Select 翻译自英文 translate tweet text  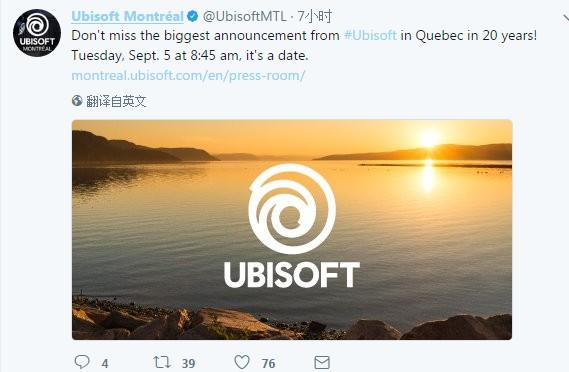coord(116,101)
